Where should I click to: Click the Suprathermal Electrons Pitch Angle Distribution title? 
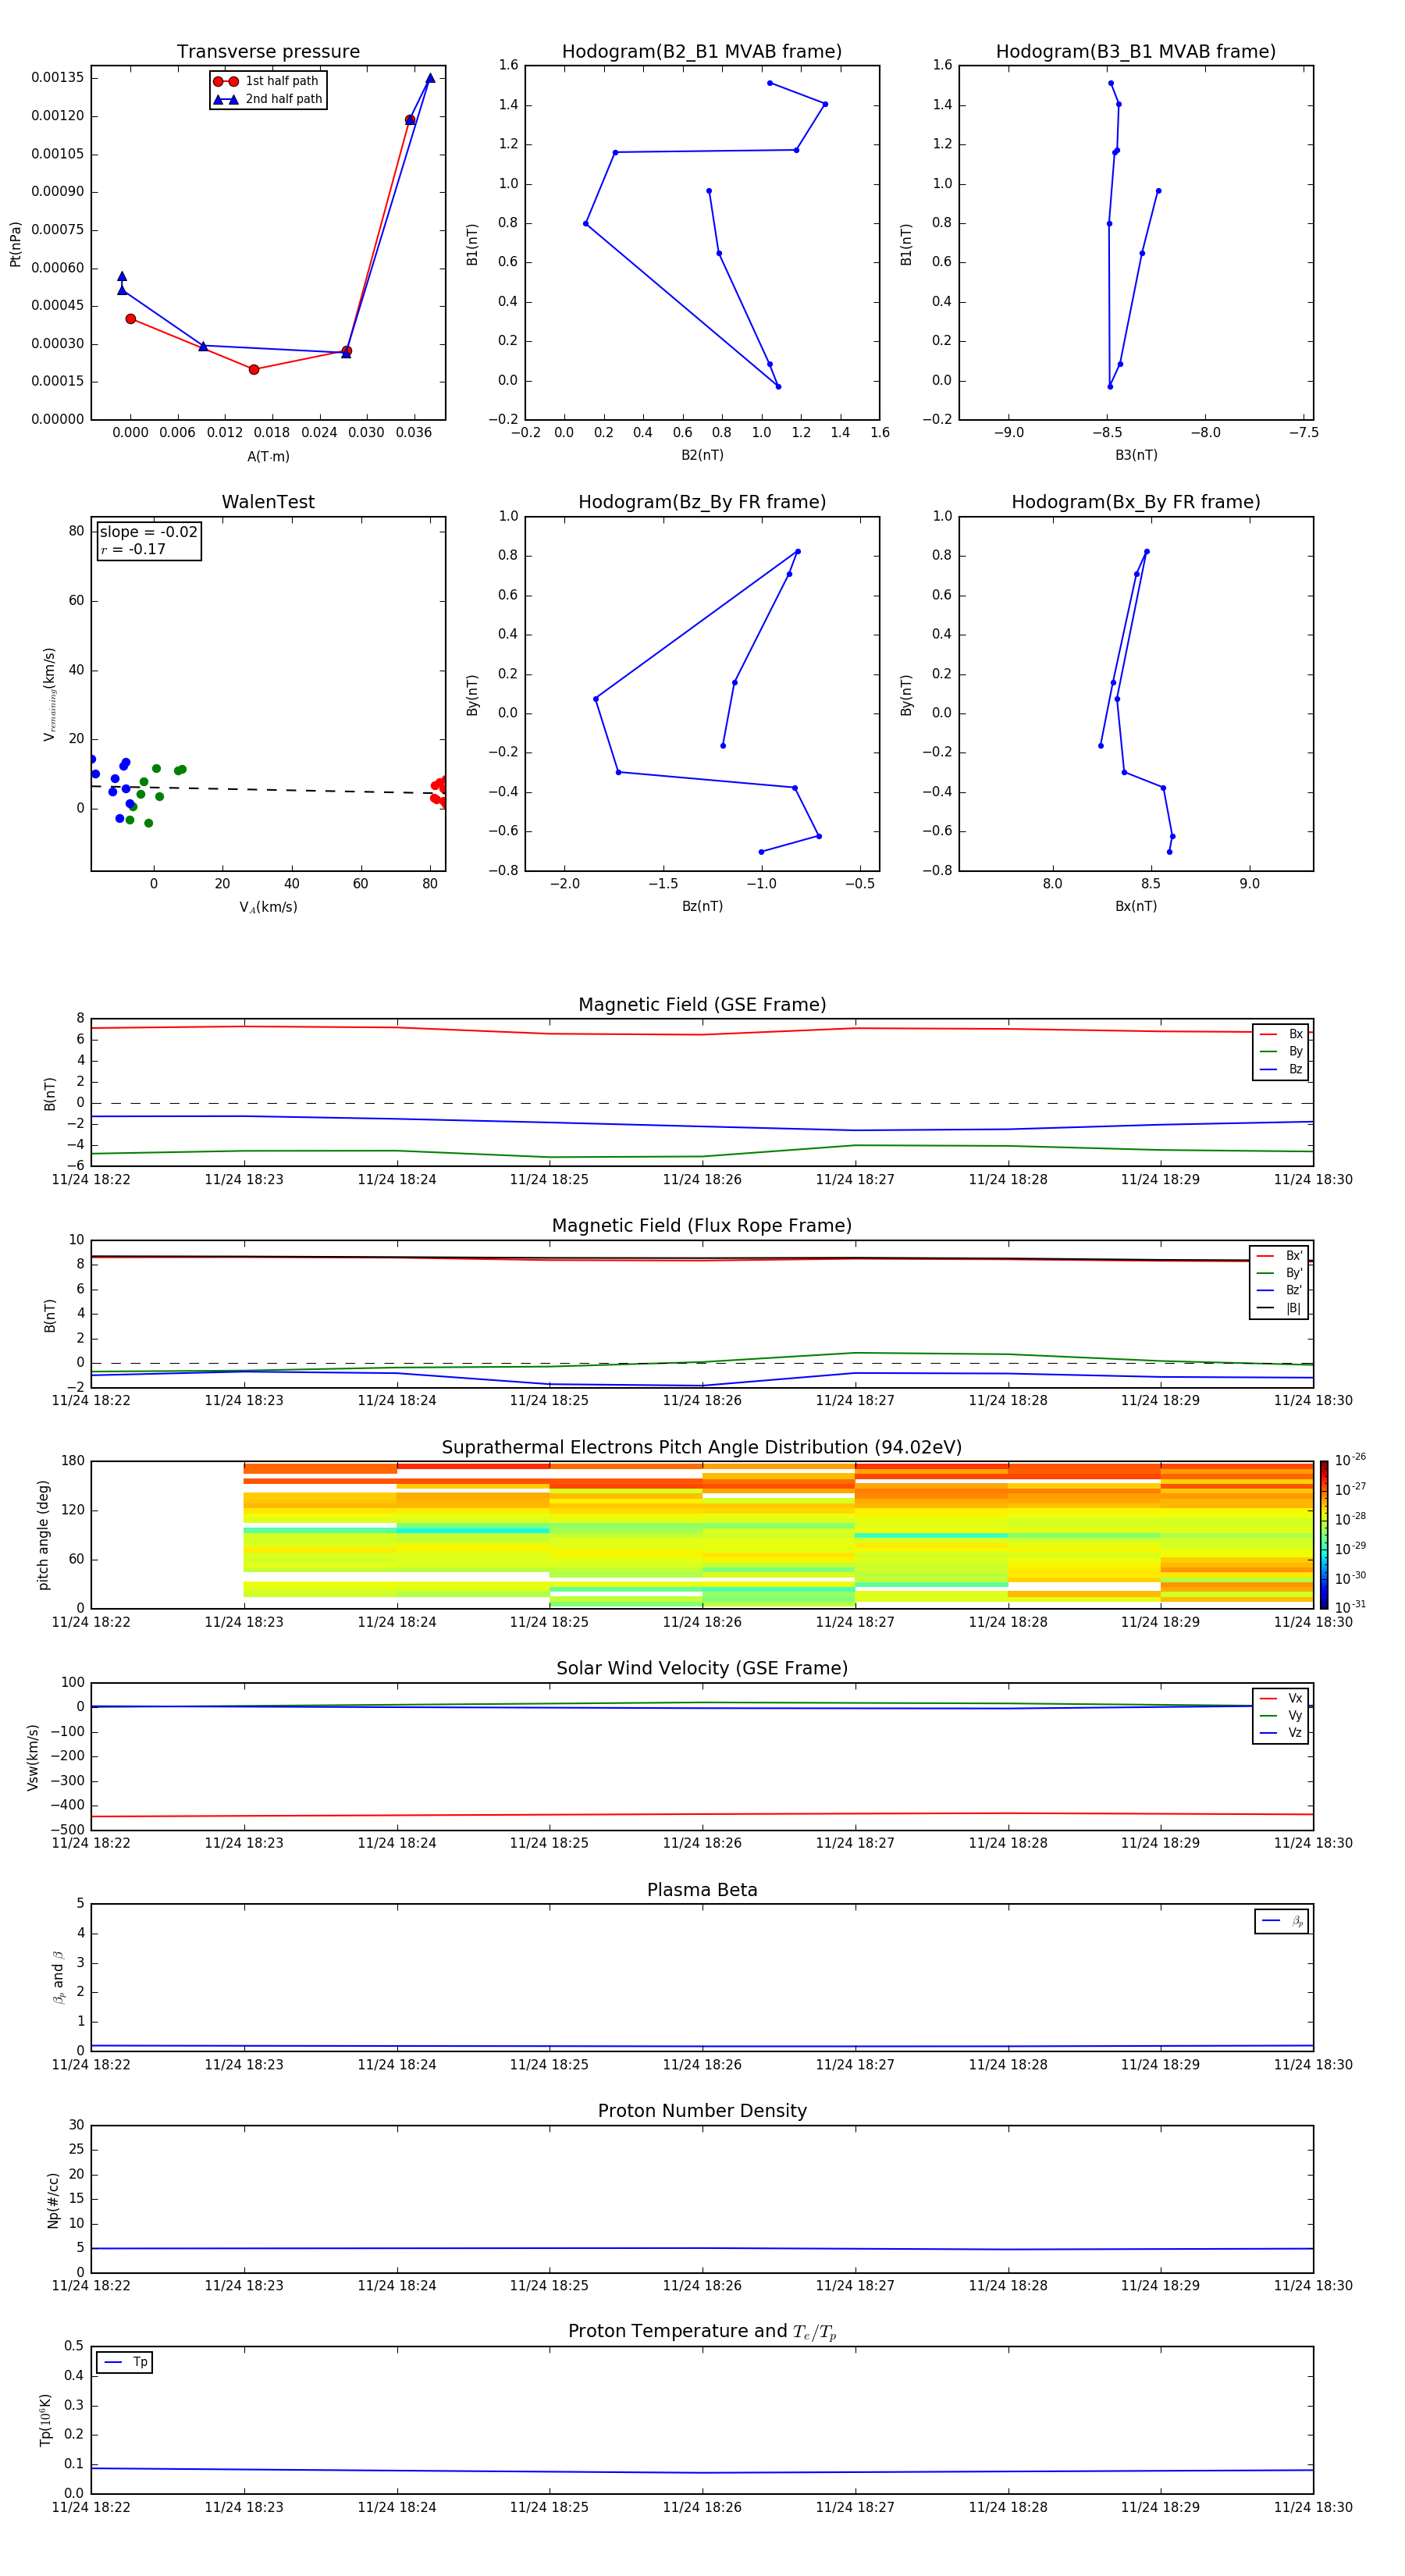[x=702, y=1448]
